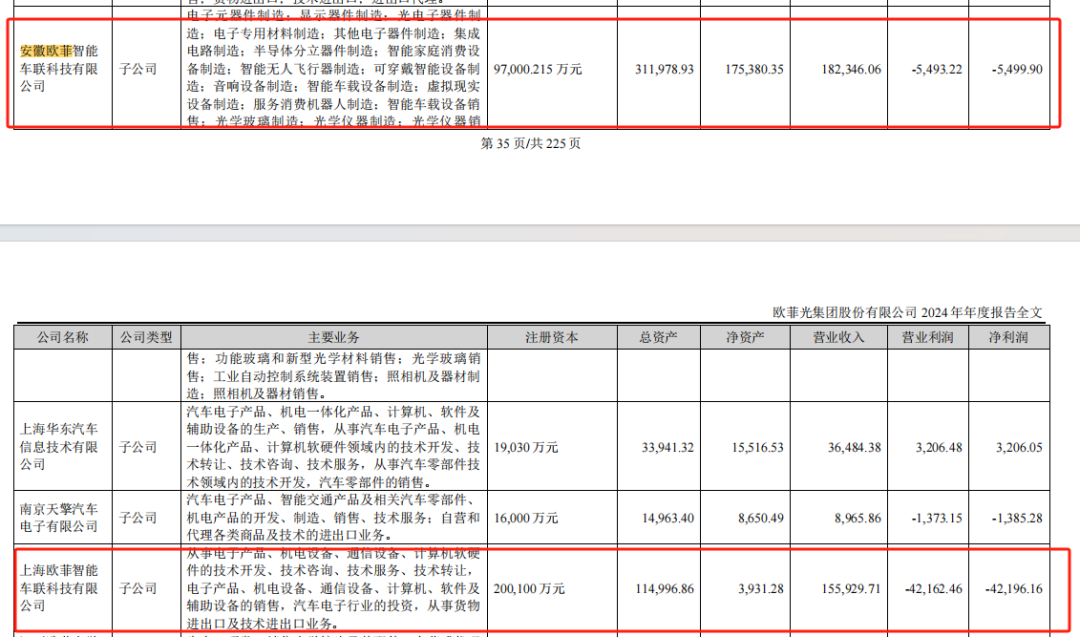Select company name 上海华东汽车信息技术有限公司
The image size is (1080, 637).
(x=59, y=446)
